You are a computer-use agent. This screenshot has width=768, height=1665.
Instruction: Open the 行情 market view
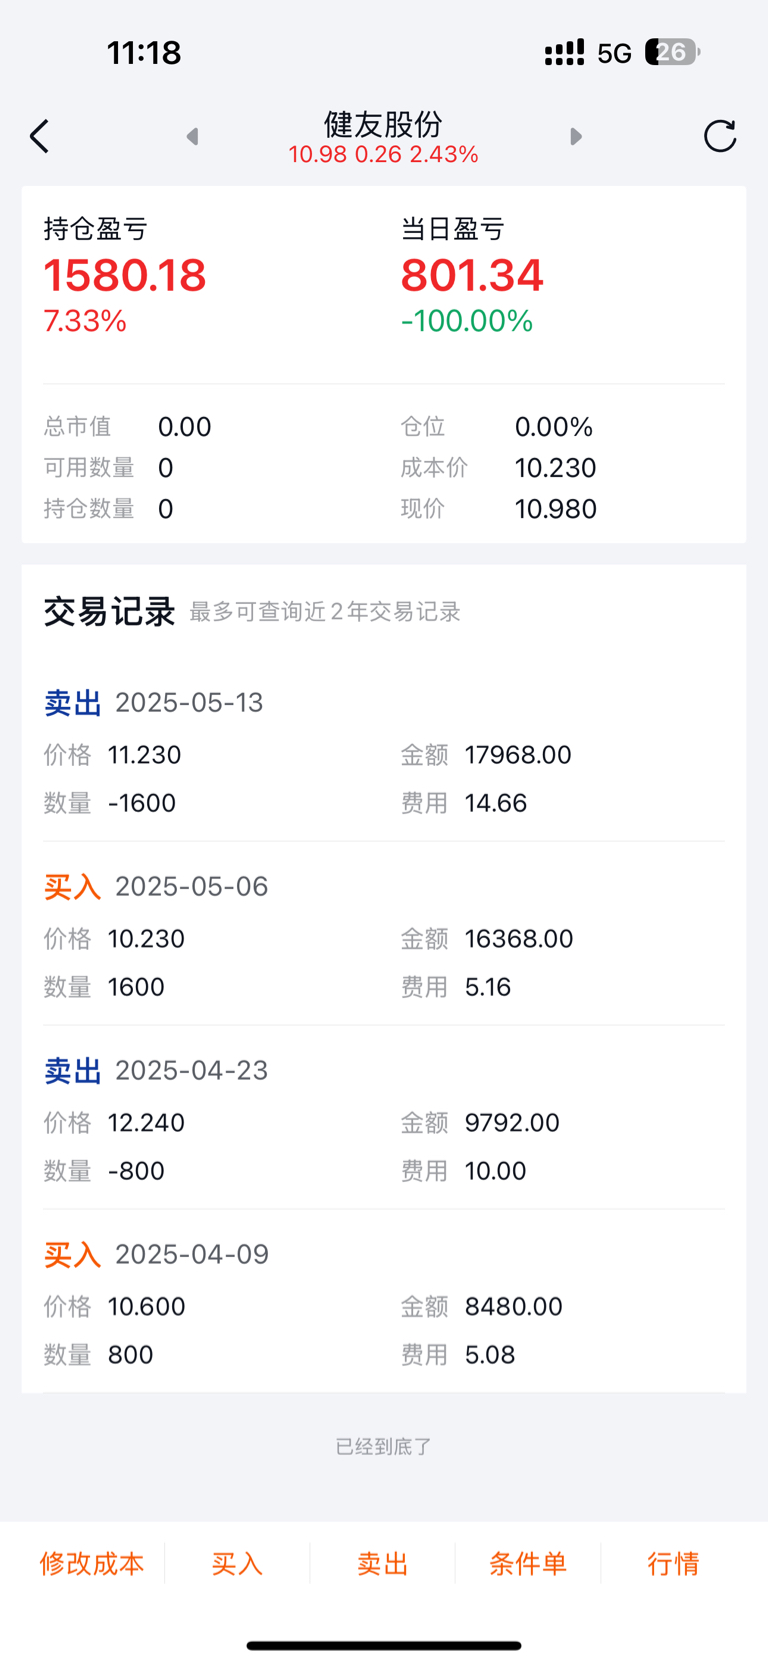(x=673, y=1563)
